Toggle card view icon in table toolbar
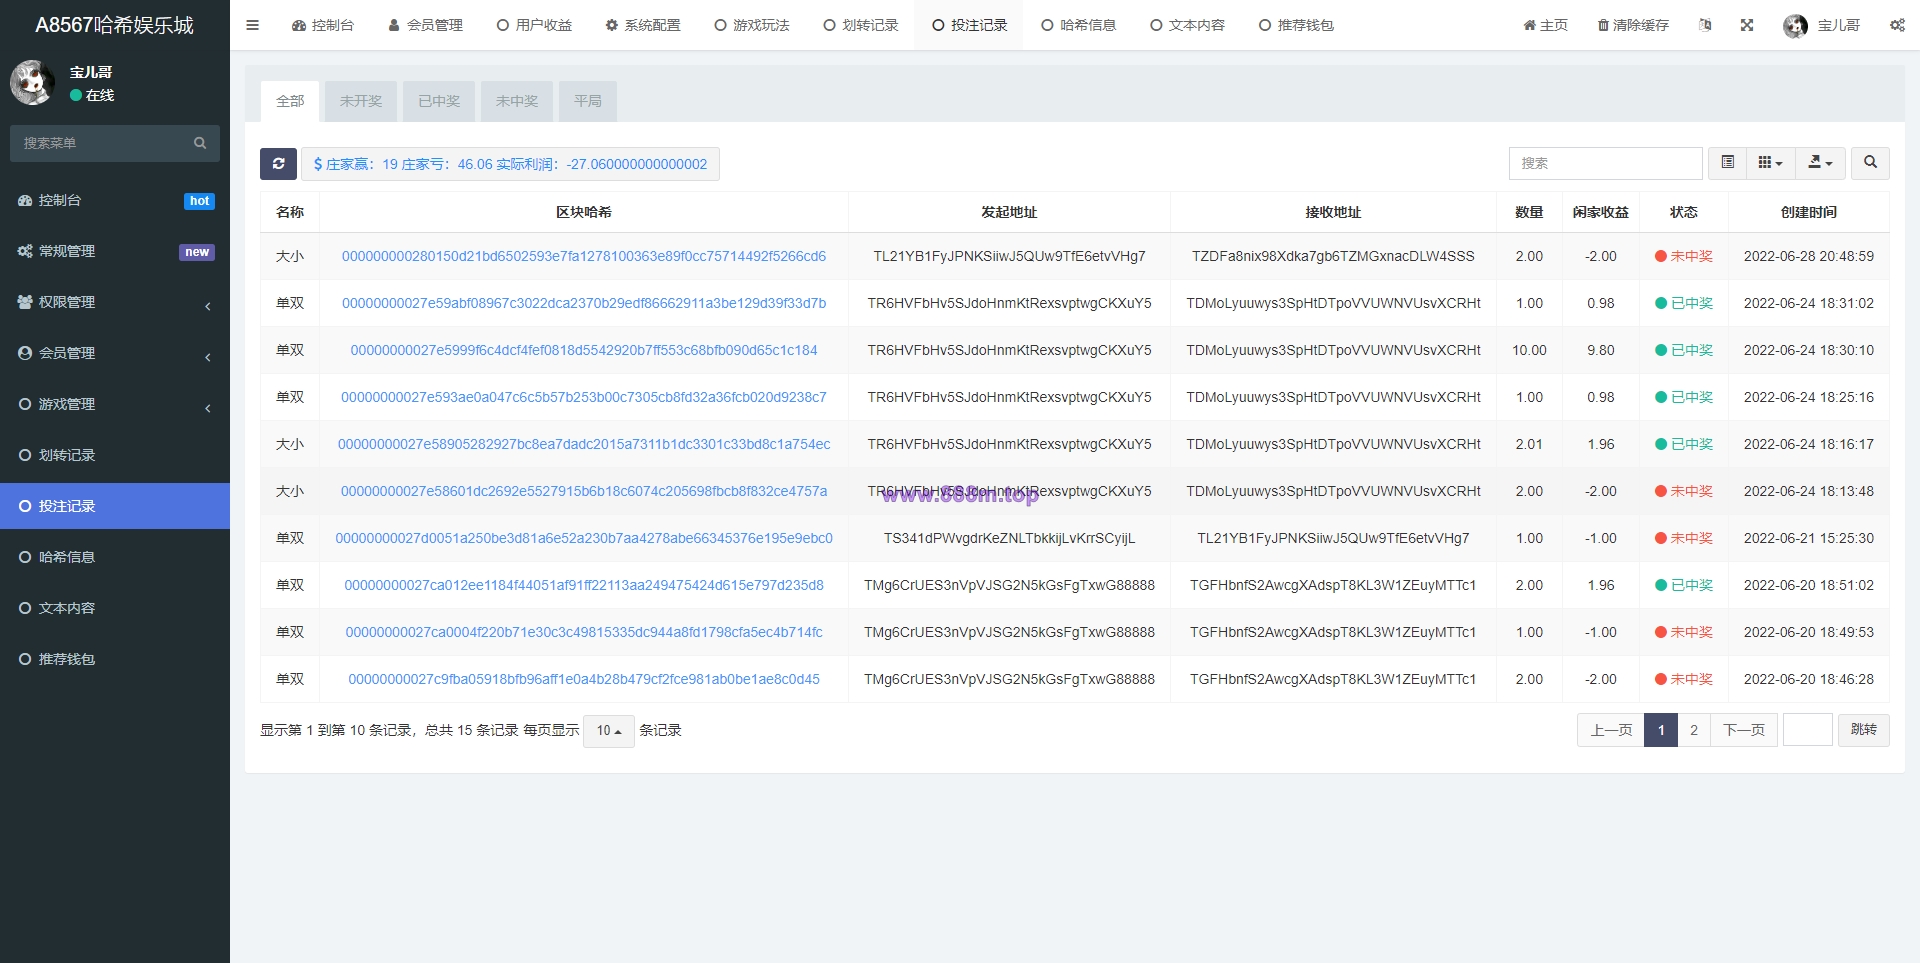Screen dimensions: 1920x963 tap(1727, 163)
